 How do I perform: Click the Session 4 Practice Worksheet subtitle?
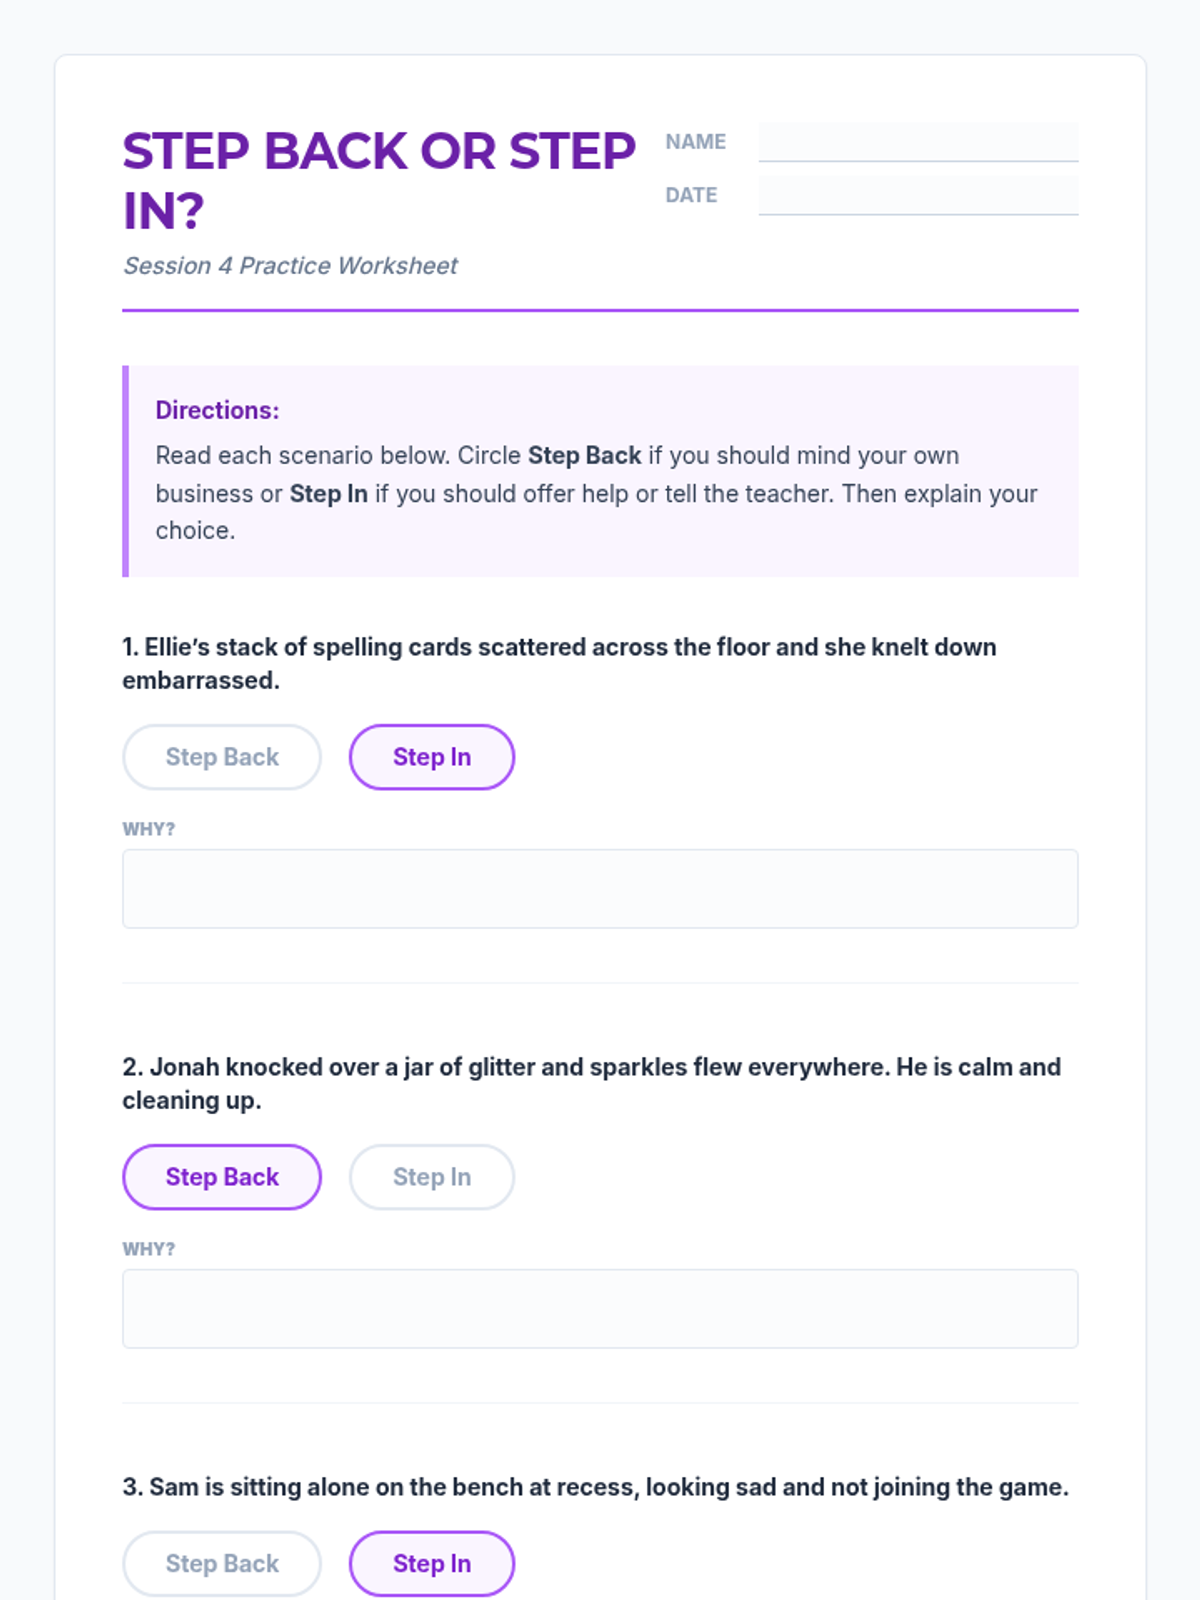290,266
